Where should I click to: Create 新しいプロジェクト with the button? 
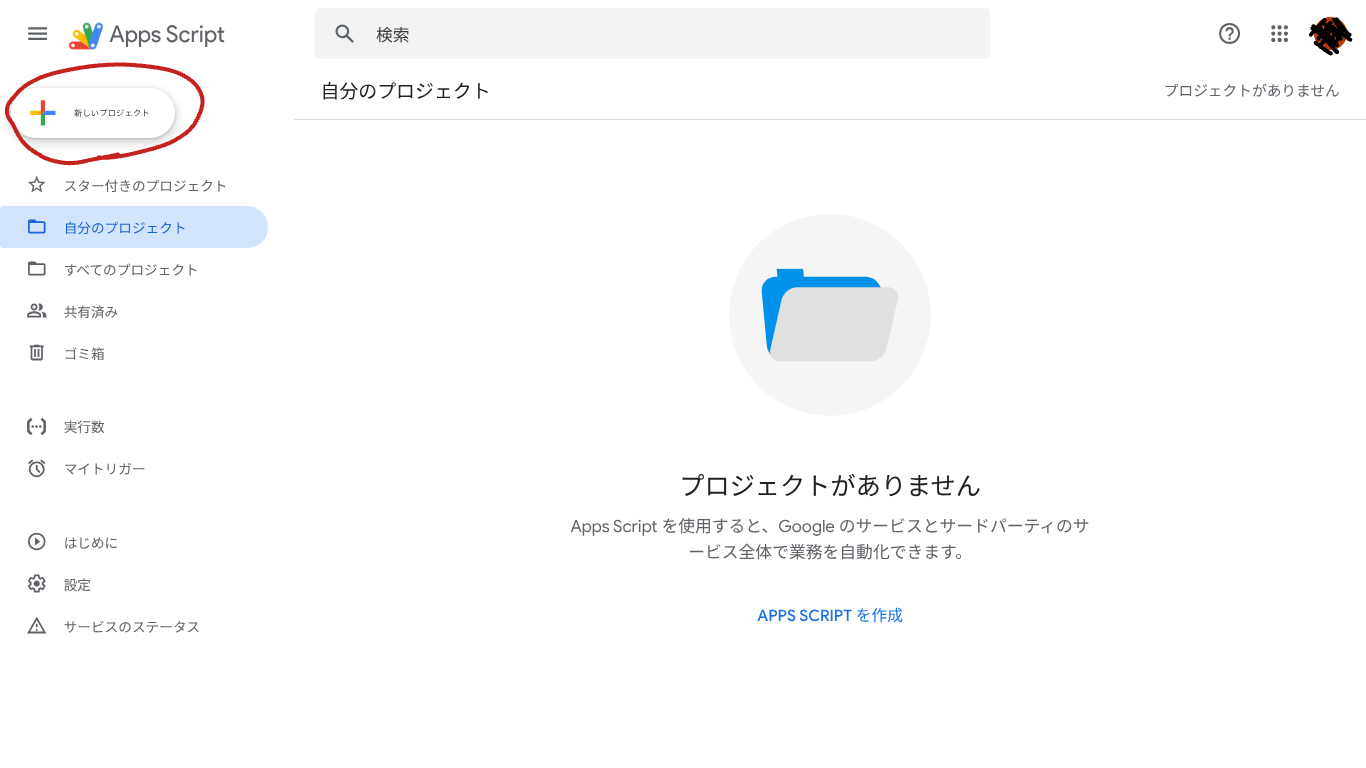pyautogui.click(x=96, y=113)
